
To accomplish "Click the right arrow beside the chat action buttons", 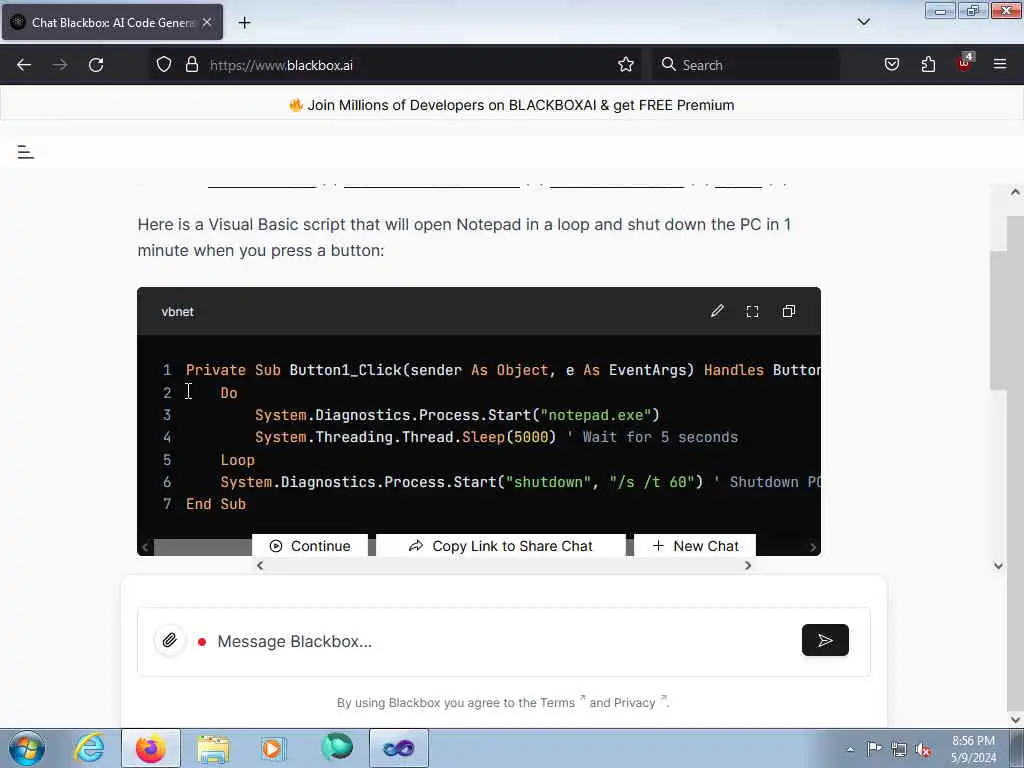I will (x=748, y=566).
